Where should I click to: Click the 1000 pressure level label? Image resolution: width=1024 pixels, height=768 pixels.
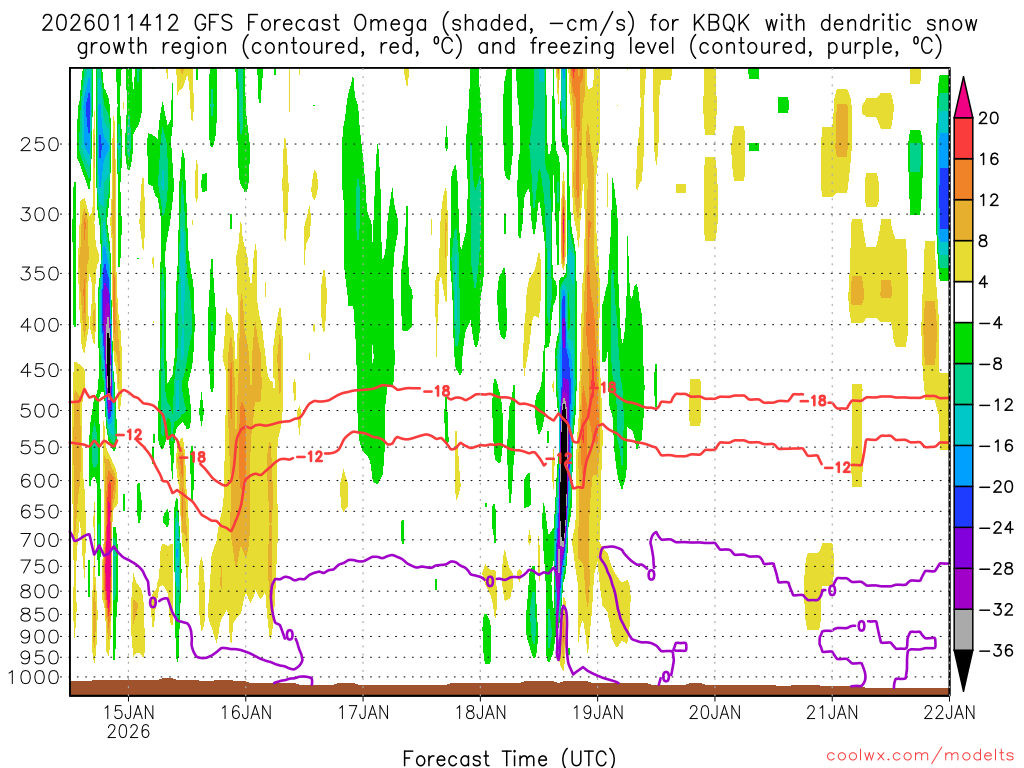click(34, 678)
